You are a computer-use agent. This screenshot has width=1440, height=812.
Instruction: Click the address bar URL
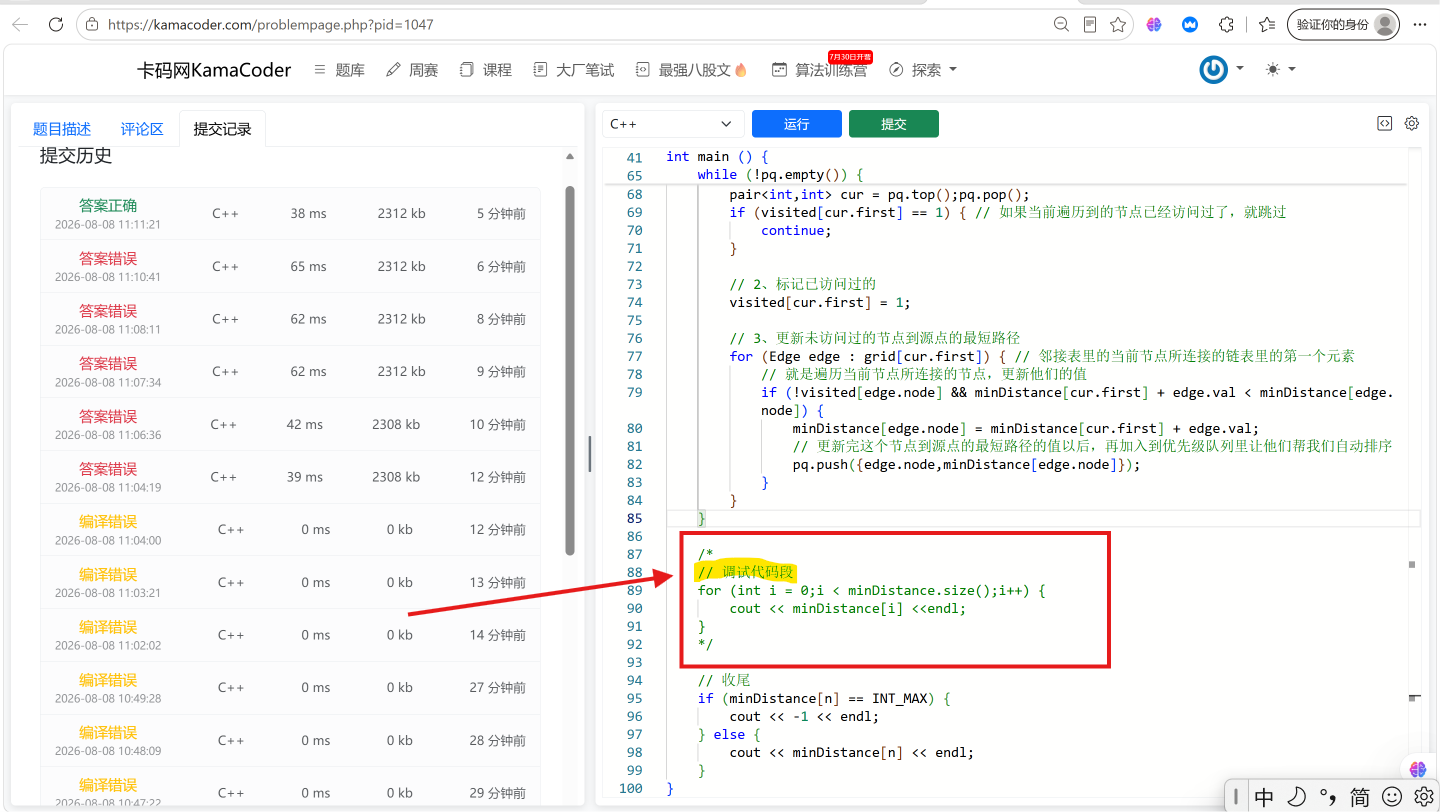point(270,25)
